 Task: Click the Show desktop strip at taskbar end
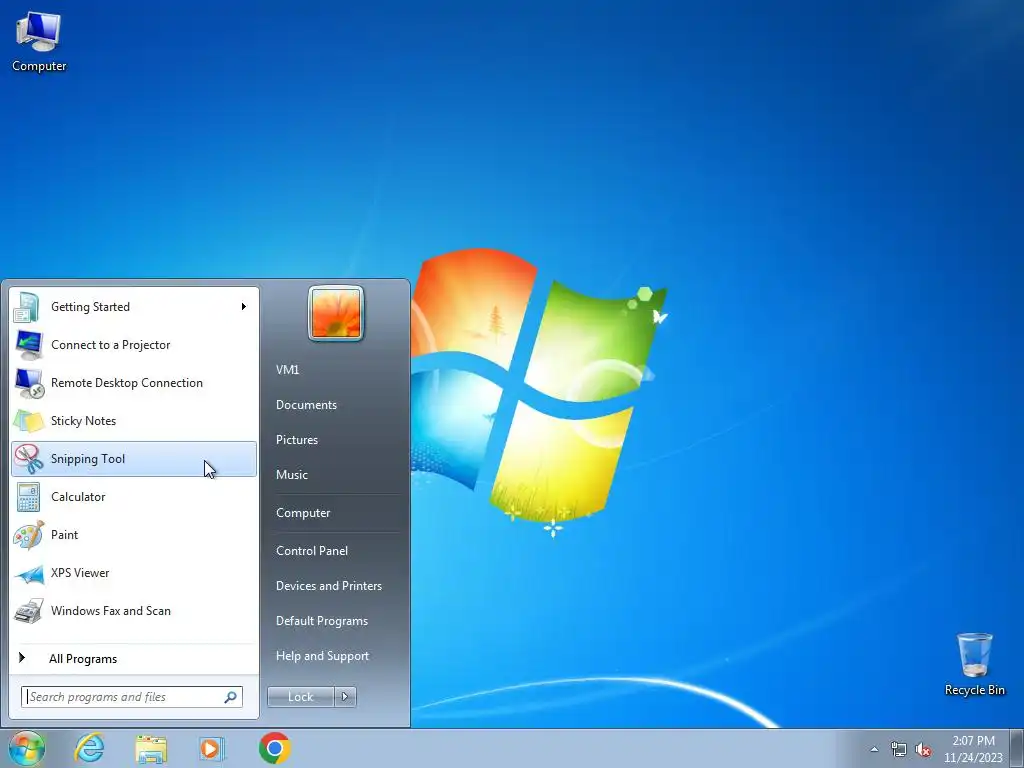point(1017,748)
